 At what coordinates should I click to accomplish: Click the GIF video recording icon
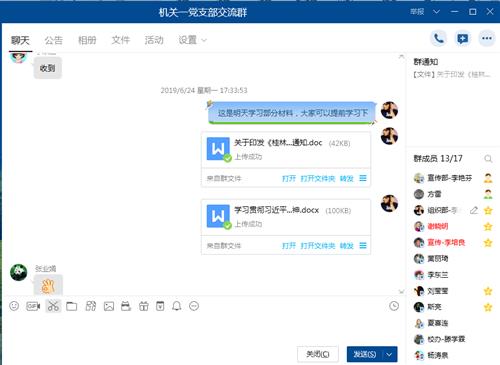pos(33,306)
